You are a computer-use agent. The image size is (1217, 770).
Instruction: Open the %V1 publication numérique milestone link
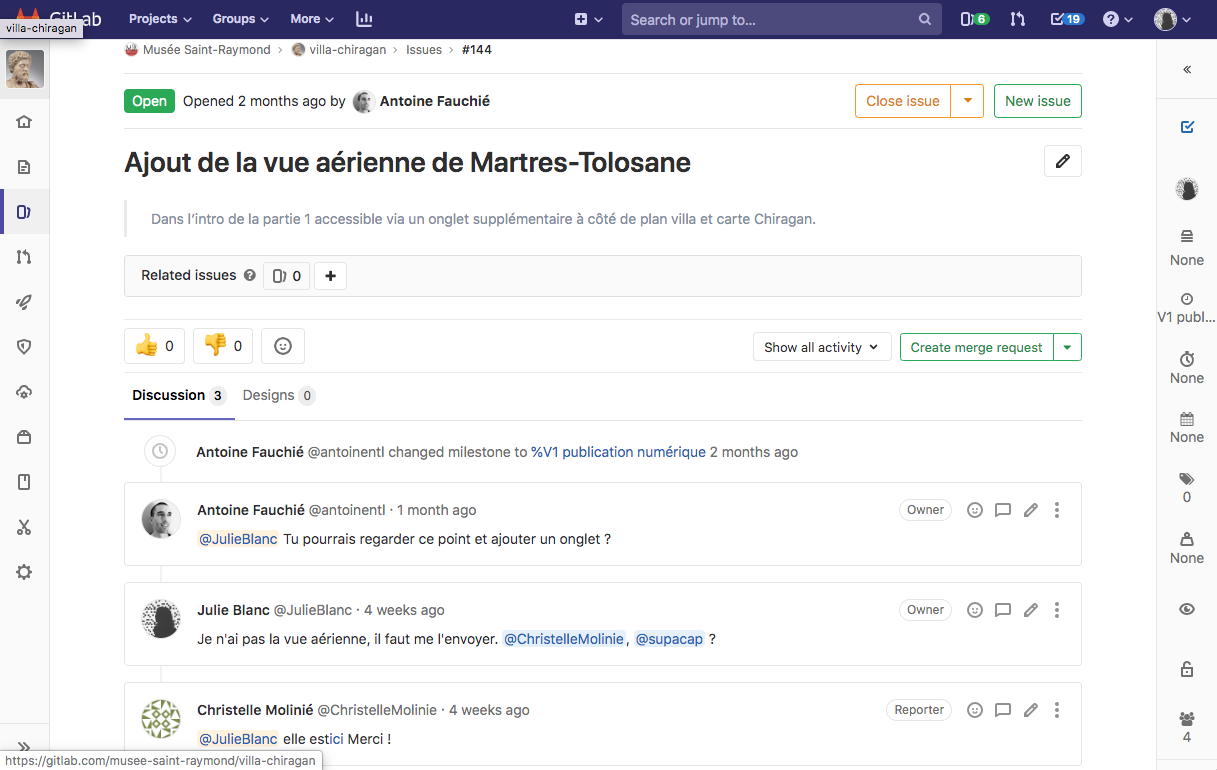tap(618, 452)
